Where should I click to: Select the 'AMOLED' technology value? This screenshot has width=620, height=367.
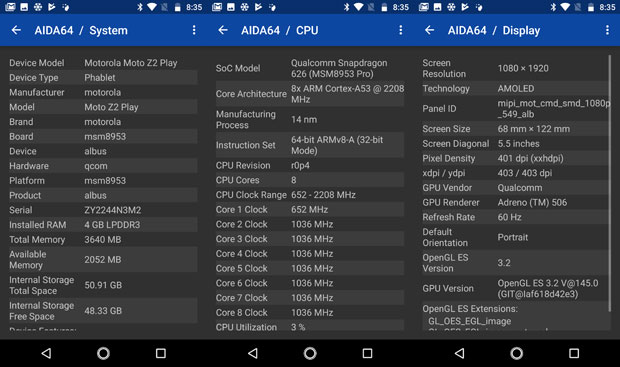coord(516,89)
